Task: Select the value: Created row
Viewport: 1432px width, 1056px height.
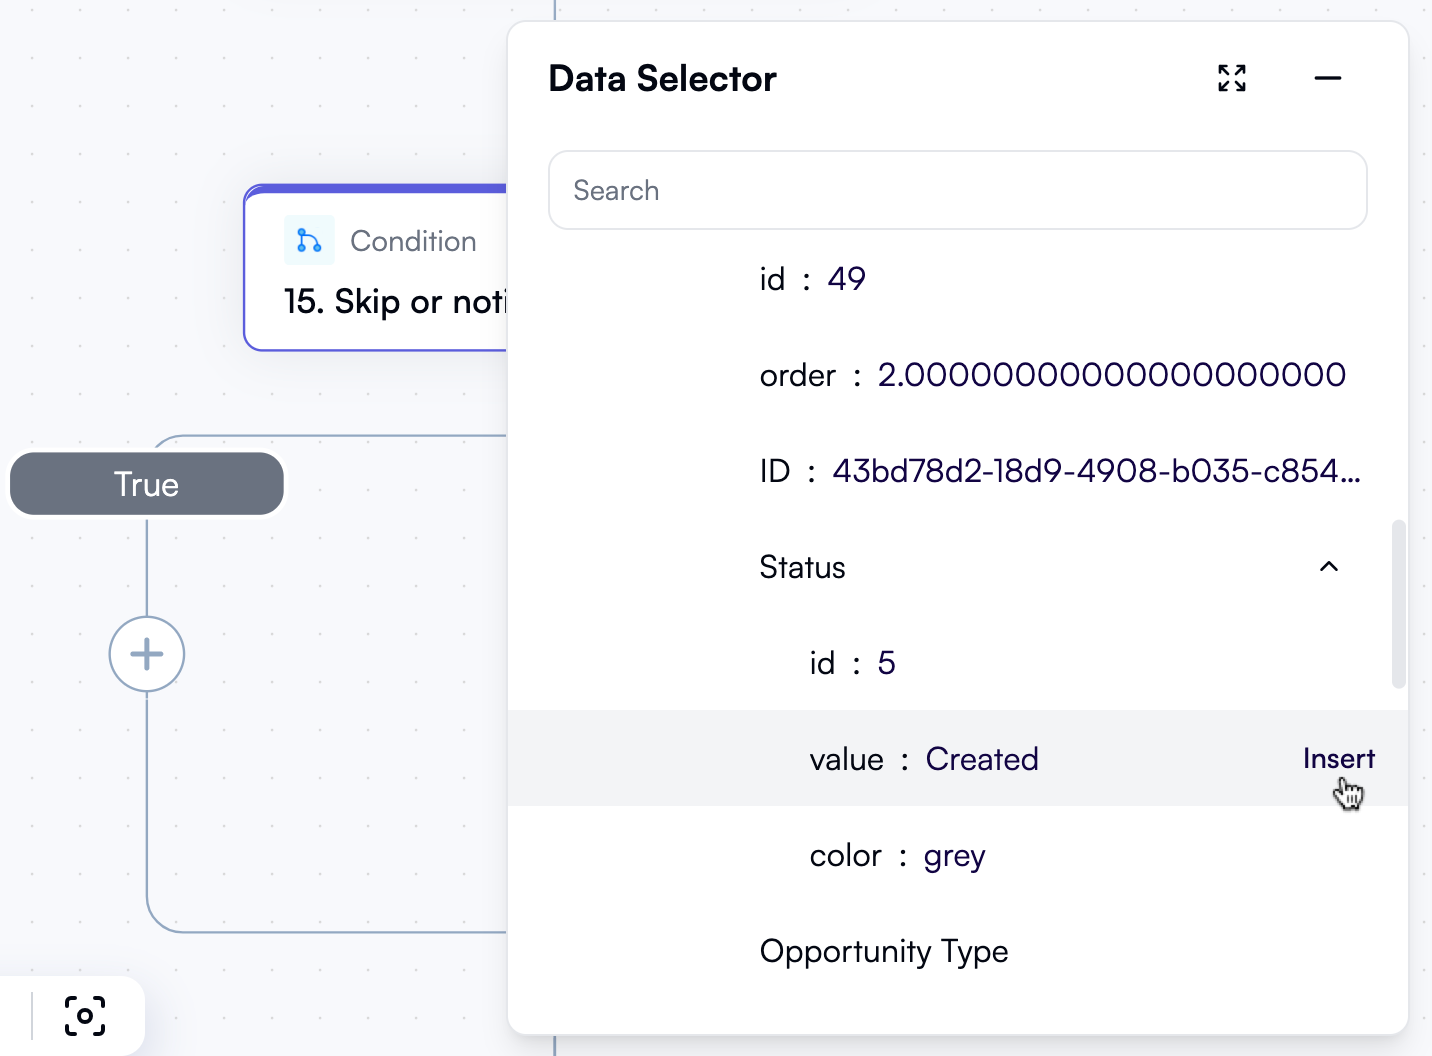Action: pyautogui.click(x=923, y=758)
